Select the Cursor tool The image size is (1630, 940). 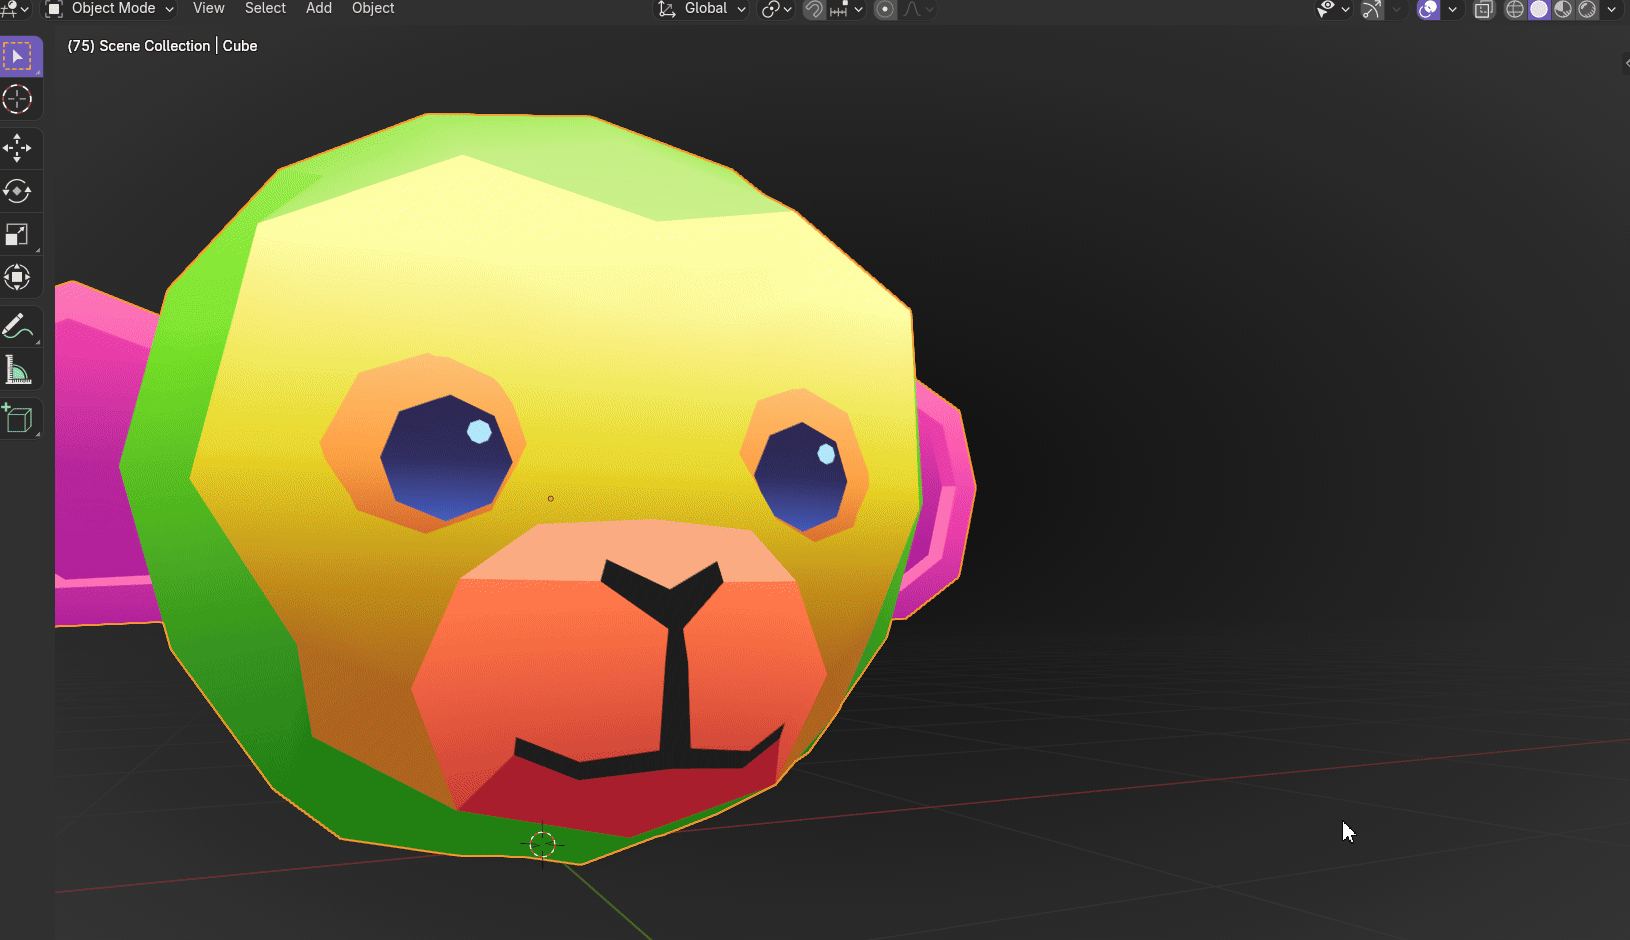tap(17, 99)
